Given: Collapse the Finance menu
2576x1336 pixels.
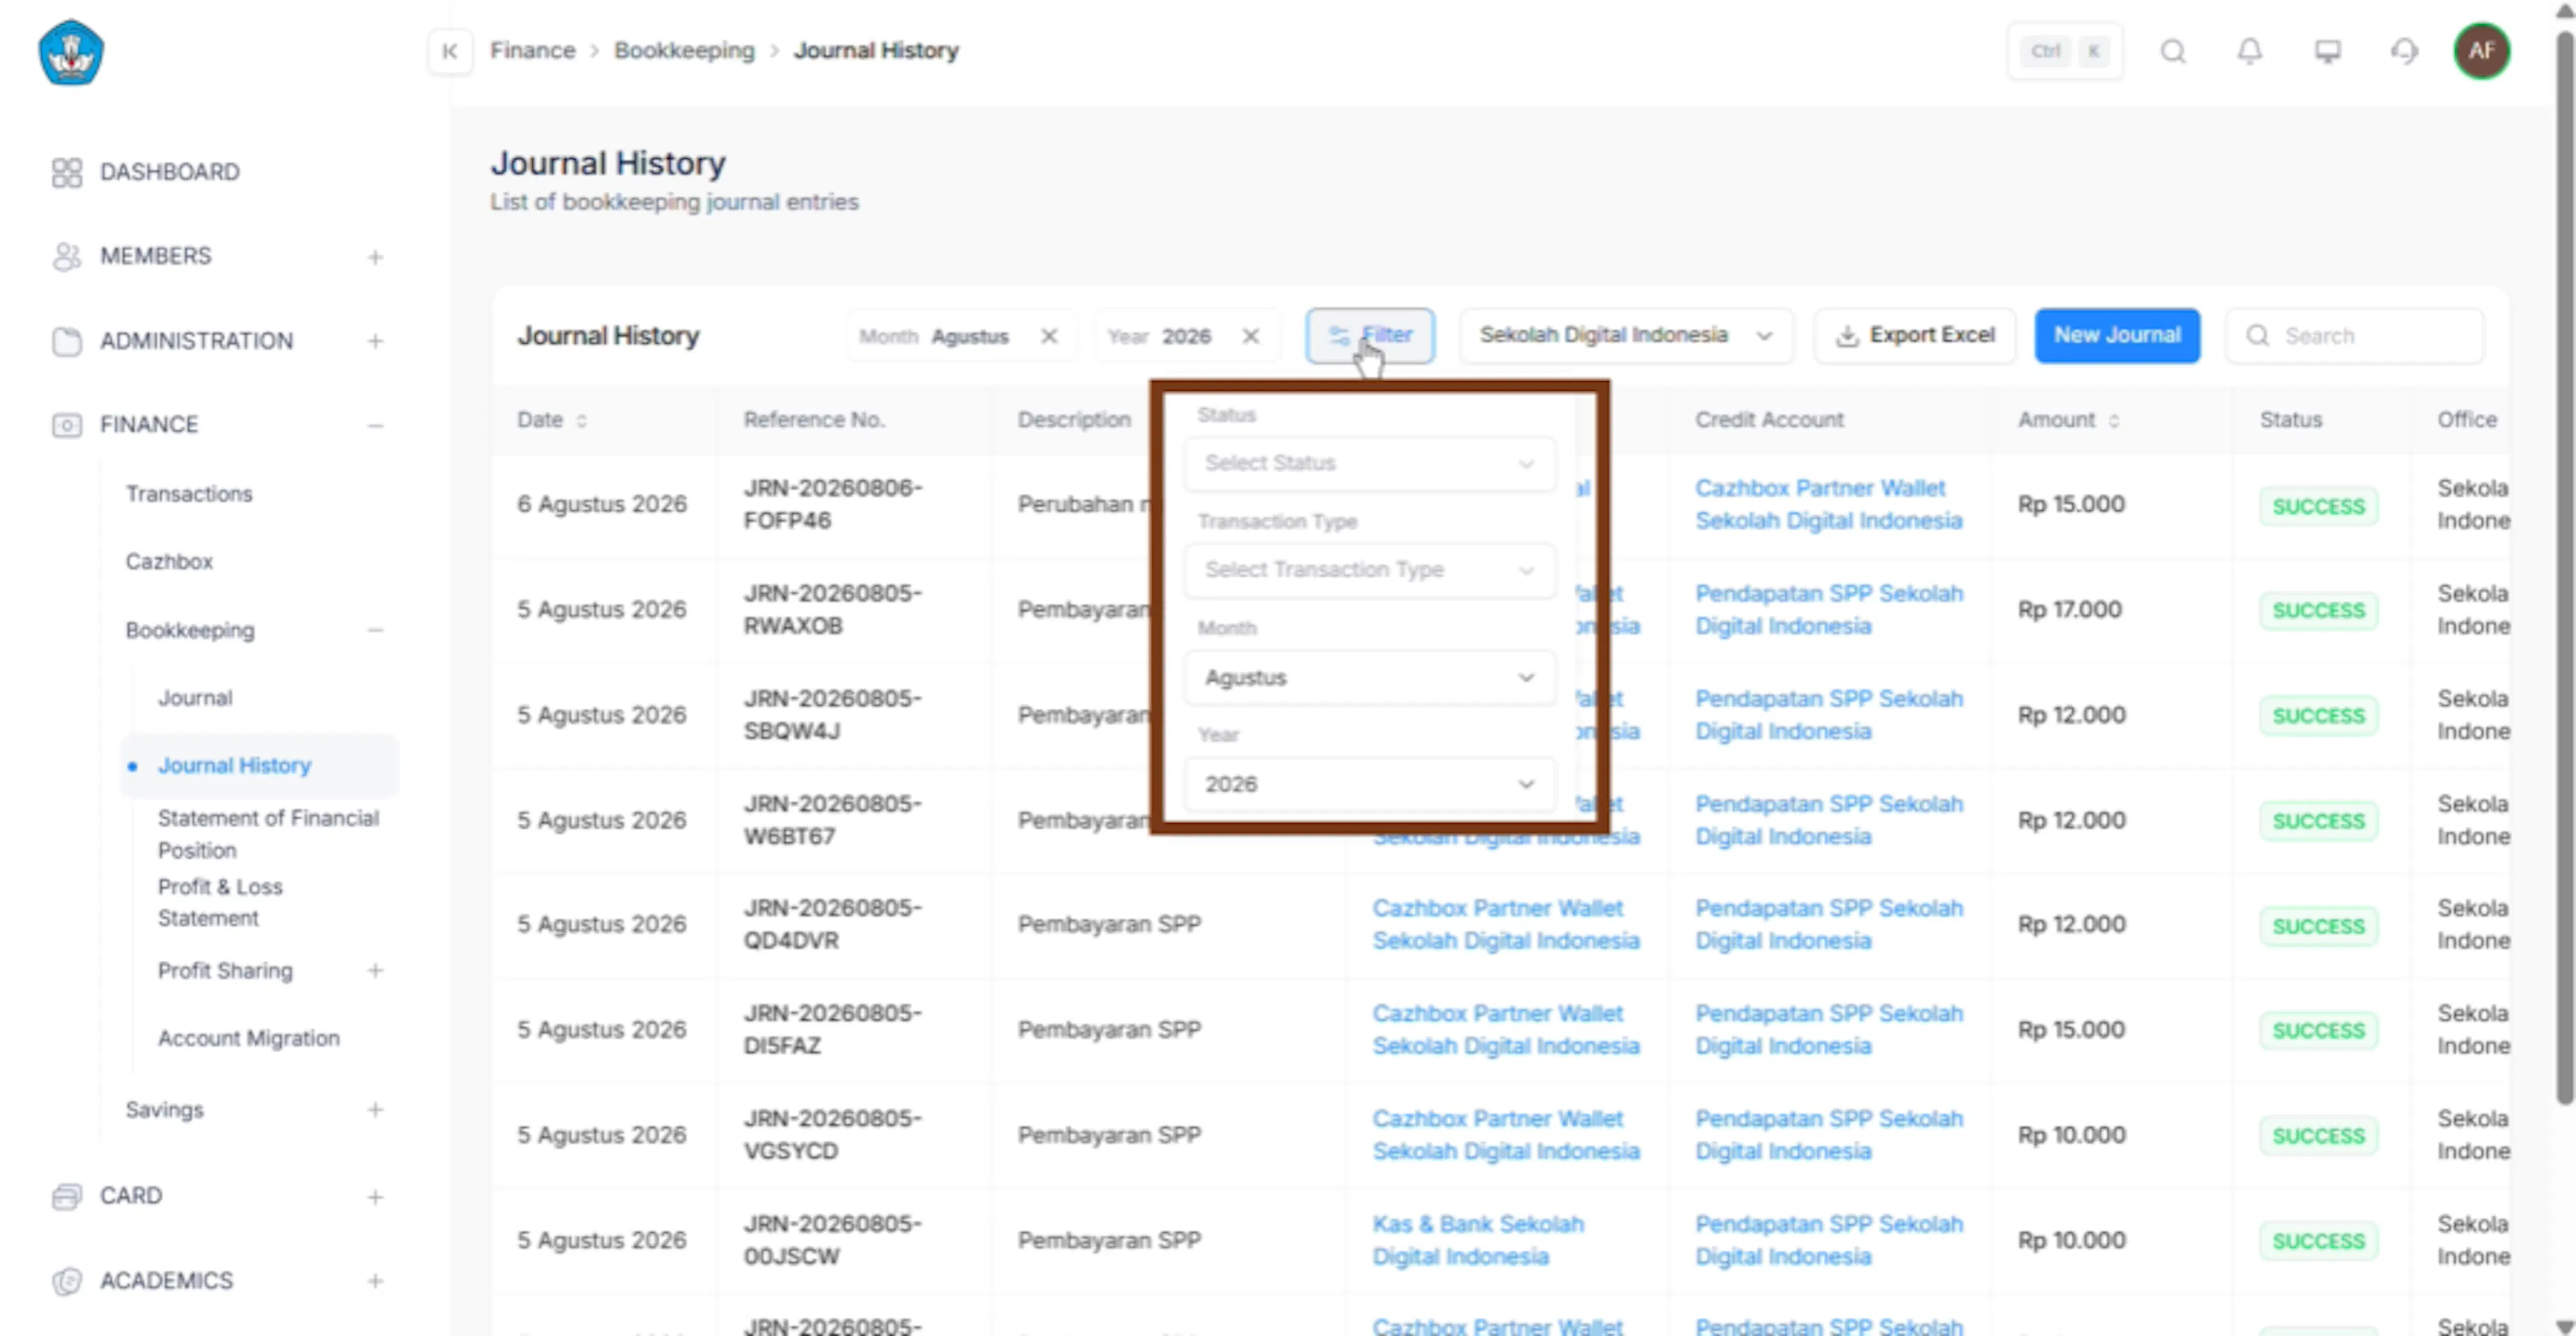Looking at the screenshot, I should point(375,426).
